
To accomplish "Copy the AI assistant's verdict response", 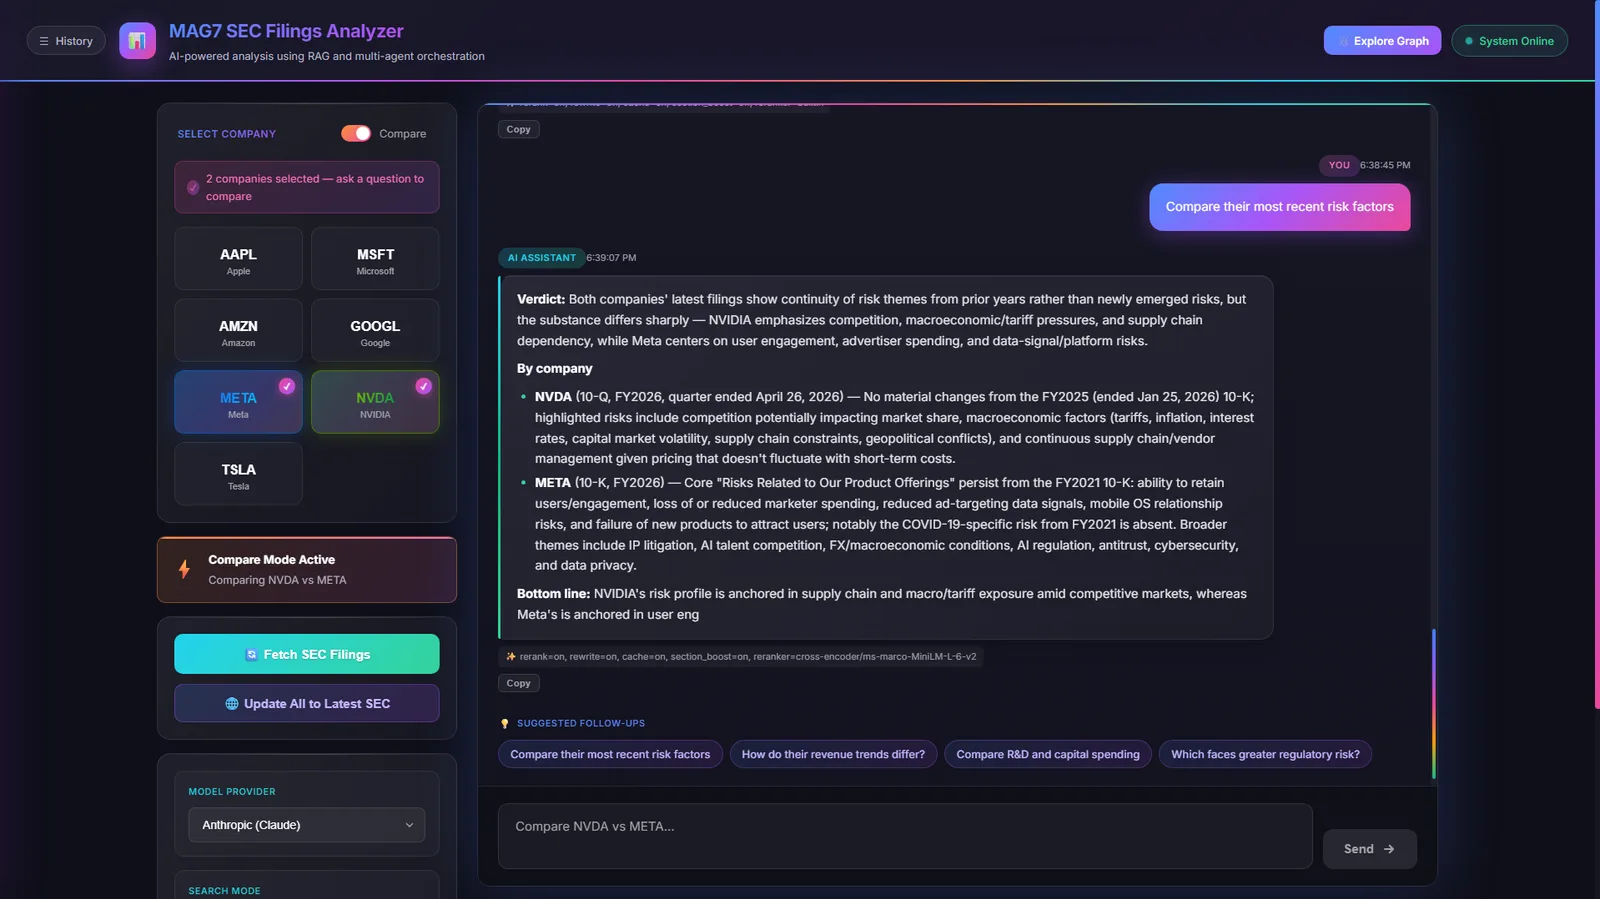I will pyautogui.click(x=518, y=683).
